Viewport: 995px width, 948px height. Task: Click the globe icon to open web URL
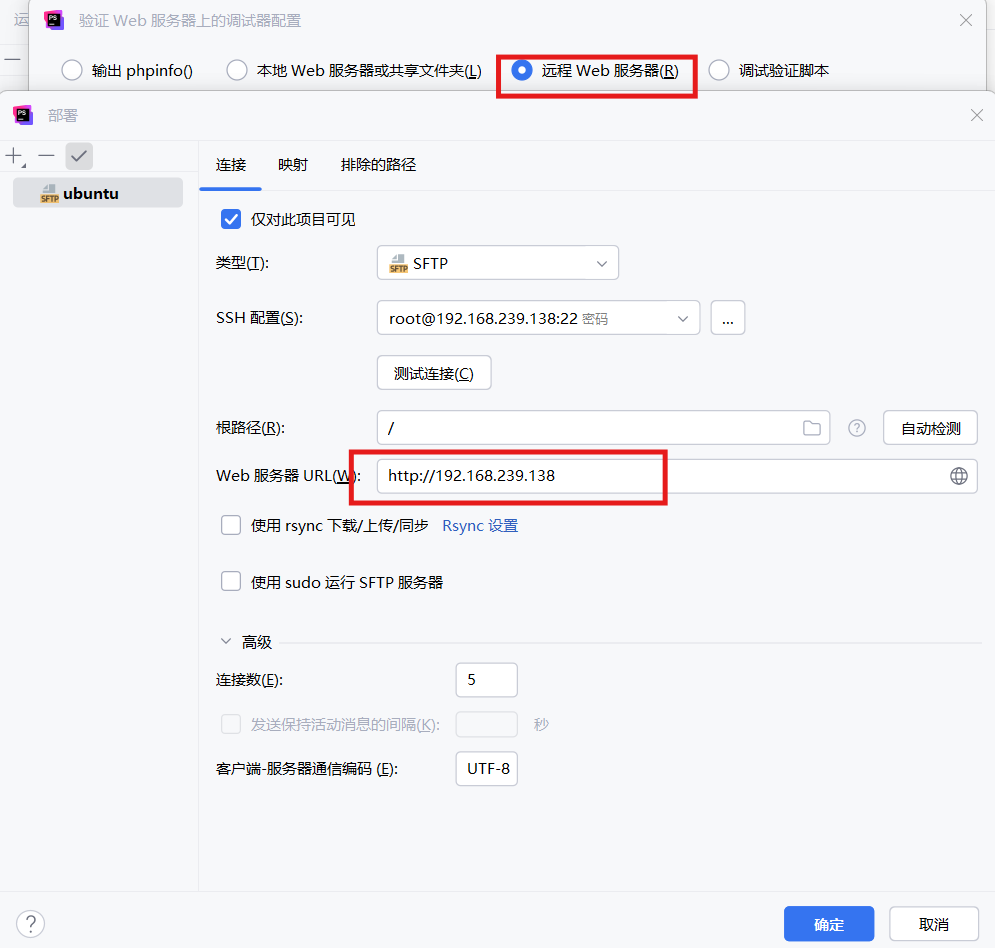coord(958,476)
